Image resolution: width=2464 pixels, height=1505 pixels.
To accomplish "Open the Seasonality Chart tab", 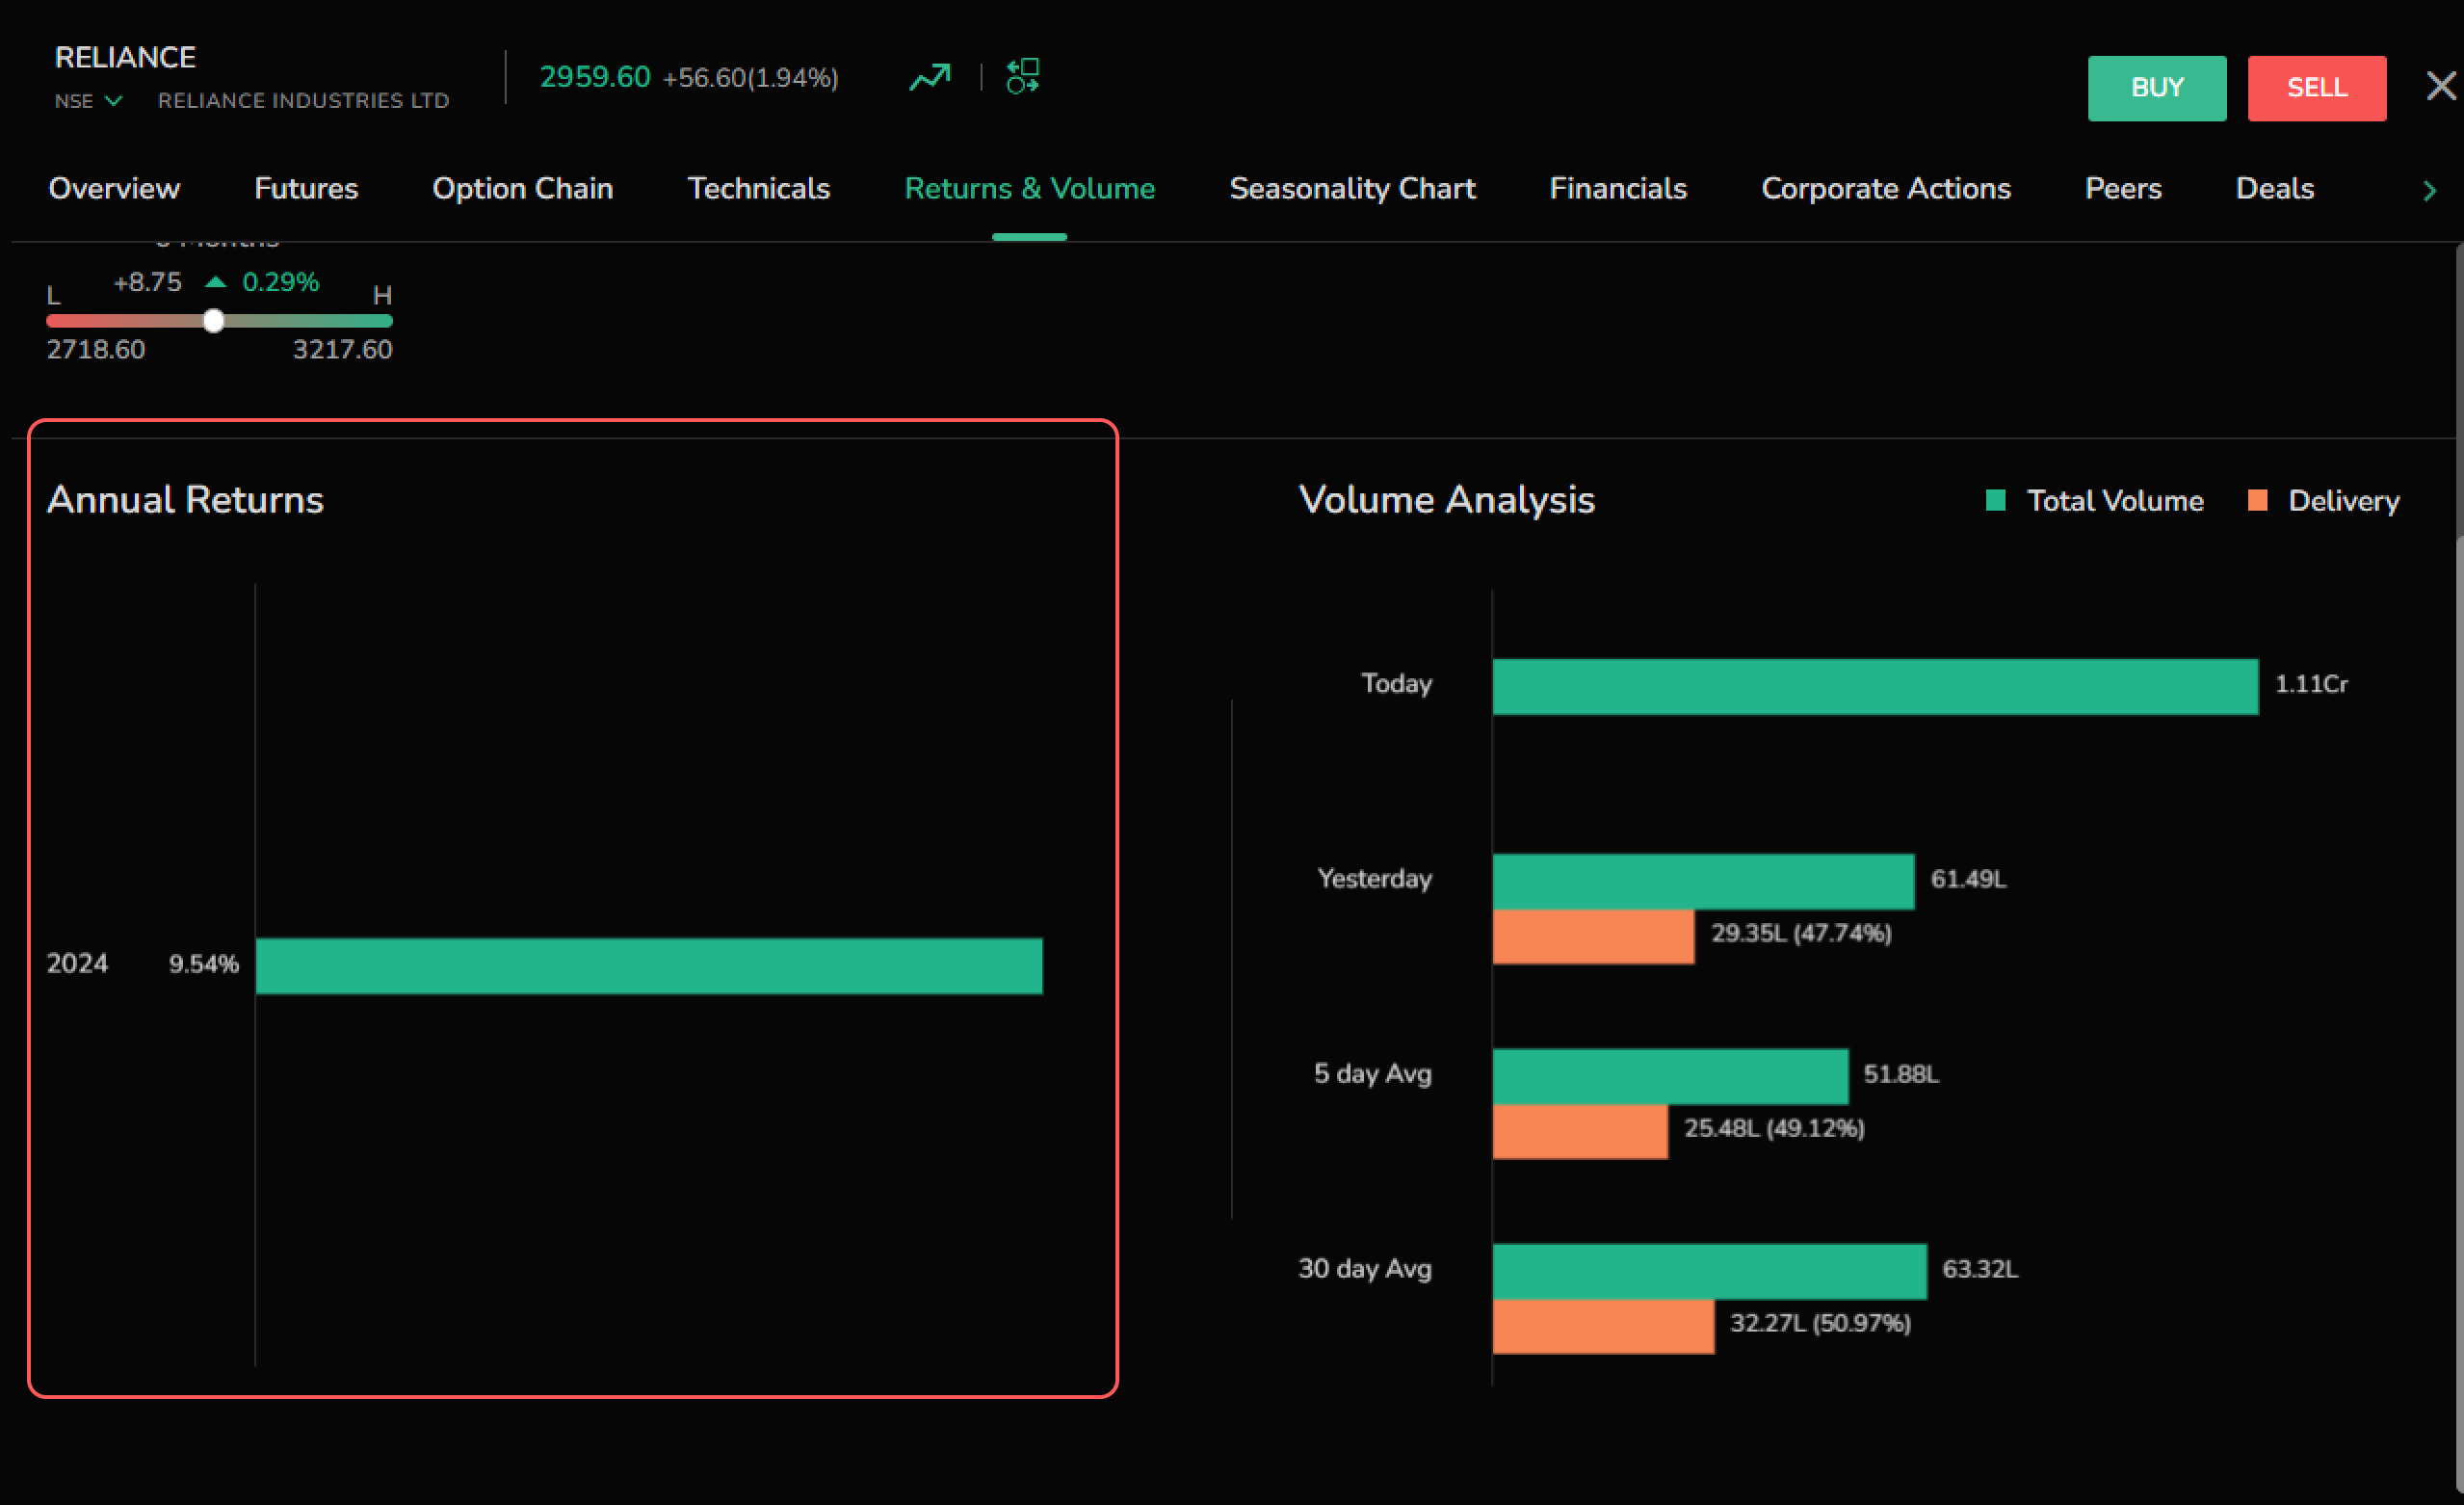I will (1352, 189).
